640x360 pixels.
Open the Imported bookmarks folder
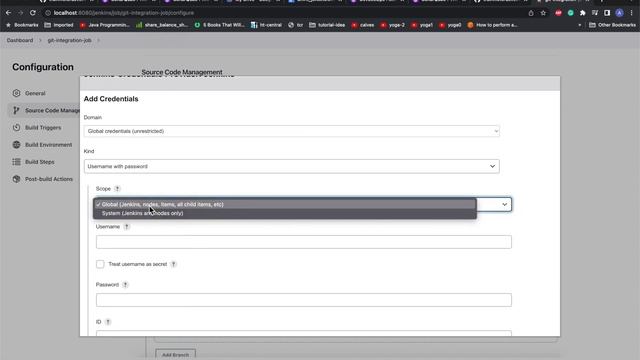pyautogui.click(x=59, y=25)
